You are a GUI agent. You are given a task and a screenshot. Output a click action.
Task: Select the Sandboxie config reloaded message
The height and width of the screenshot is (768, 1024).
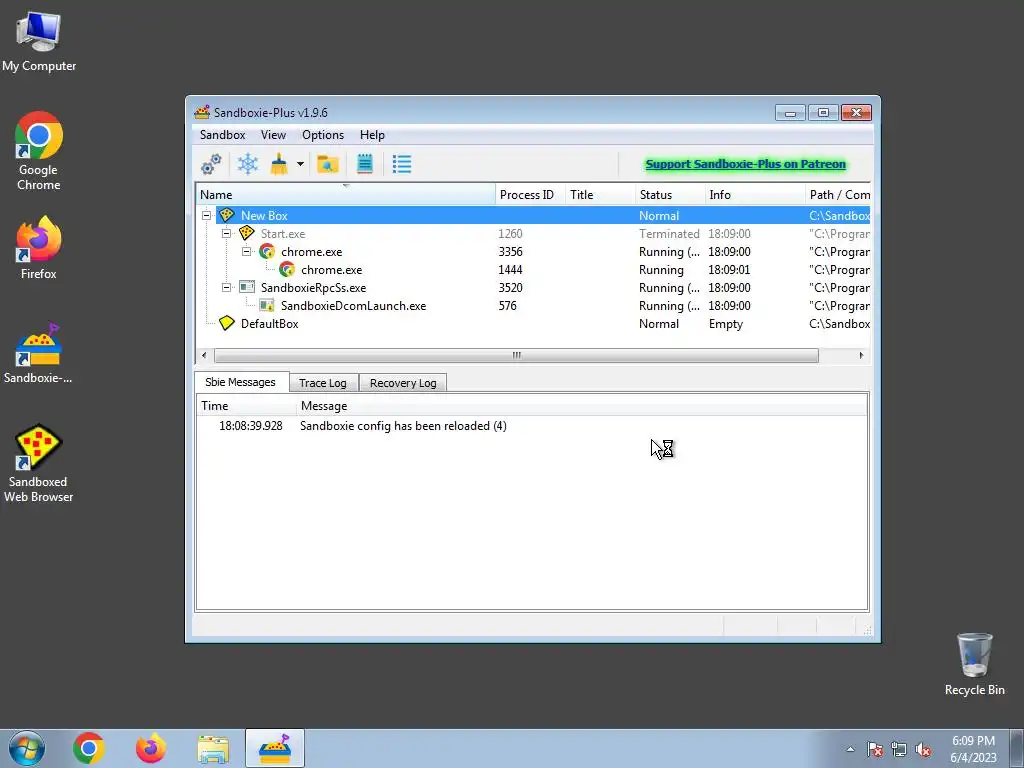coord(403,426)
